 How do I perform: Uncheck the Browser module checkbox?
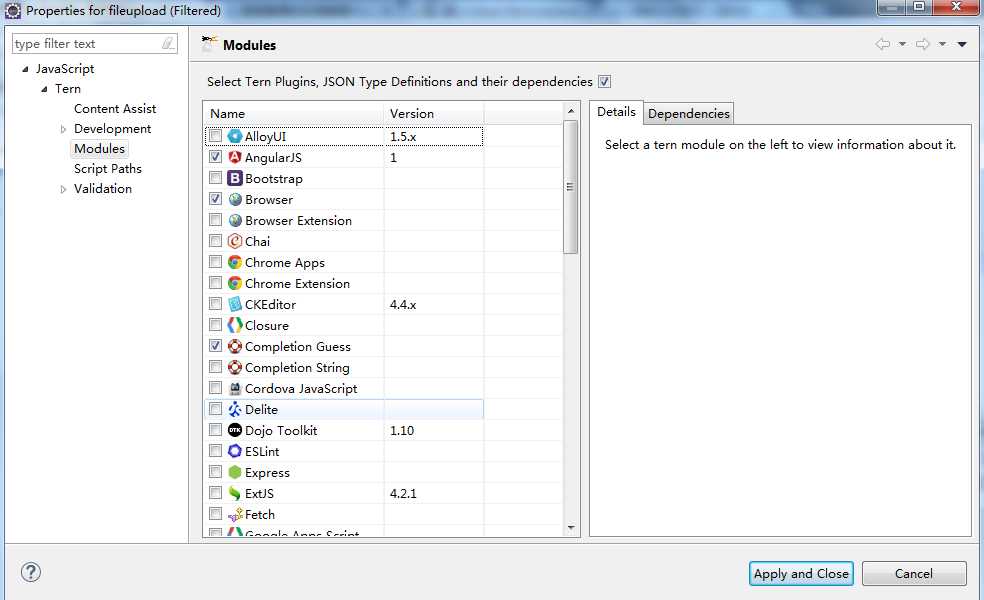click(215, 198)
